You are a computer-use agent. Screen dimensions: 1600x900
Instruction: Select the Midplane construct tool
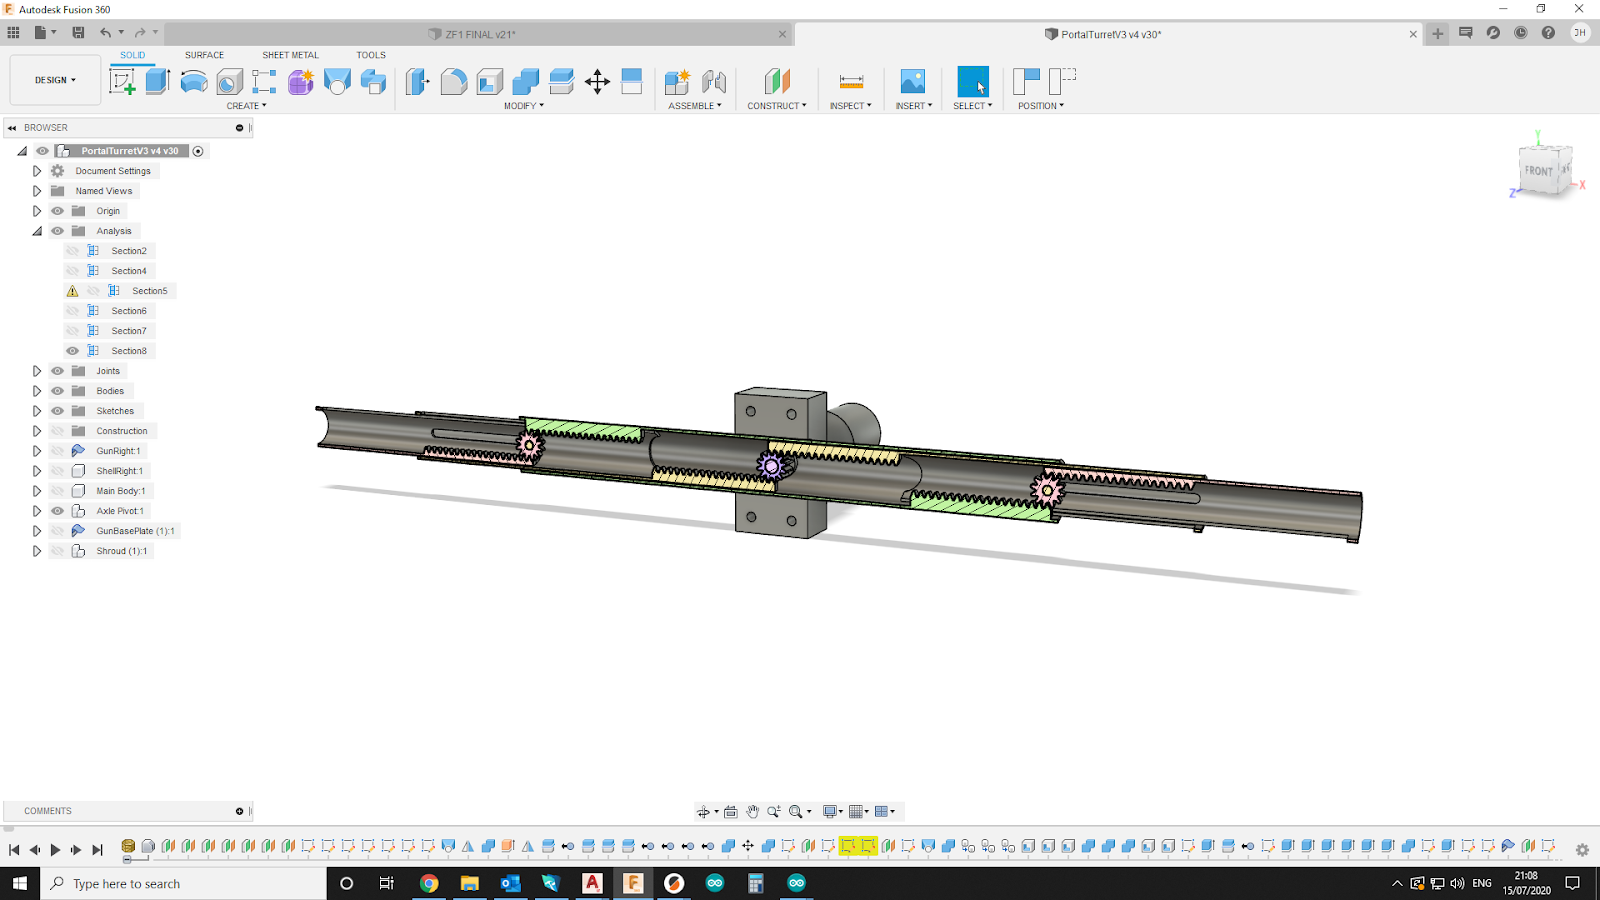(x=777, y=81)
